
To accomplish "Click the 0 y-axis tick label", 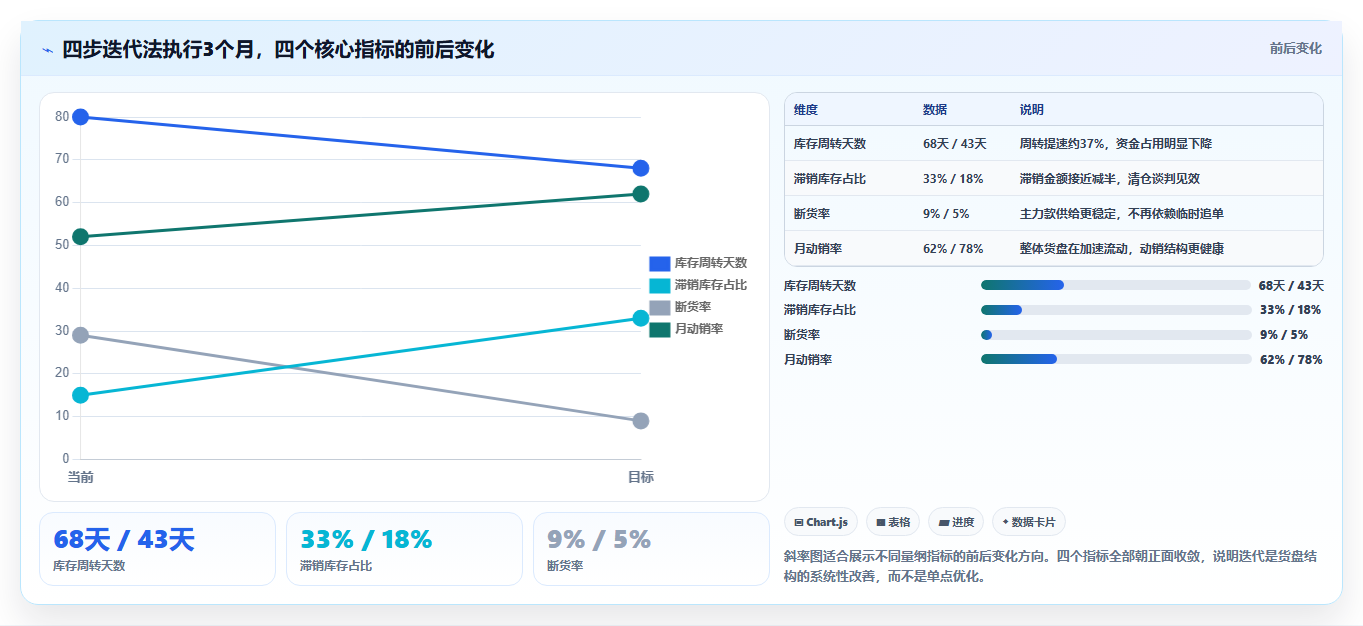I will click(x=66, y=459).
